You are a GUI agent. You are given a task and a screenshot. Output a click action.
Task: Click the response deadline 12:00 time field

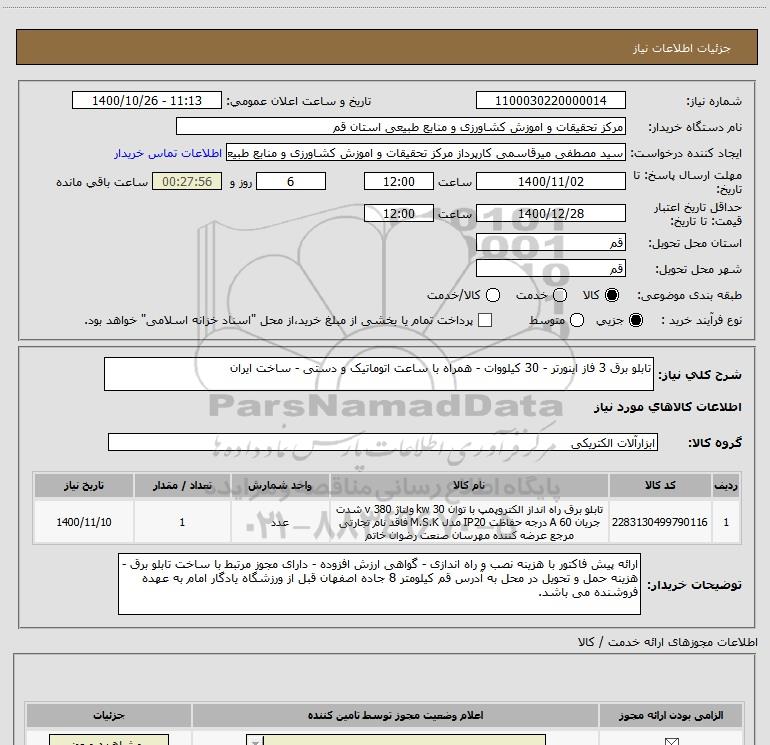click(399, 181)
